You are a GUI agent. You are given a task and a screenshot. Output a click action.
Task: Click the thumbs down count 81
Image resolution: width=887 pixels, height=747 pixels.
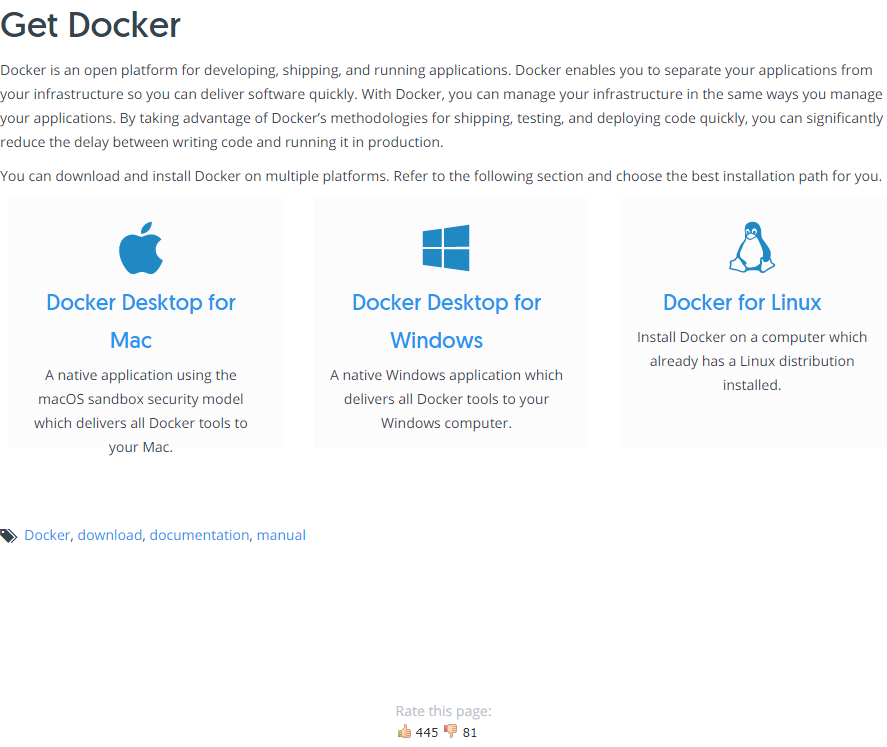pos(470,732)
